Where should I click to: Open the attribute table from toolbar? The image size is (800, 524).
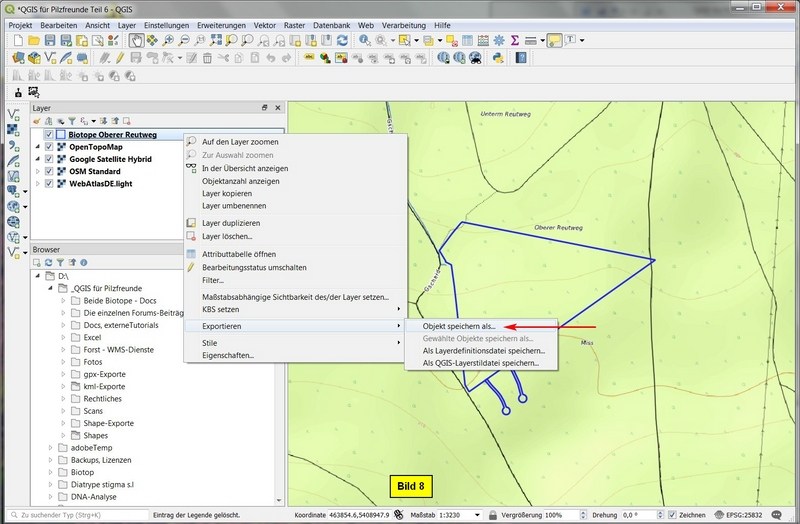(x=467, y=40)
